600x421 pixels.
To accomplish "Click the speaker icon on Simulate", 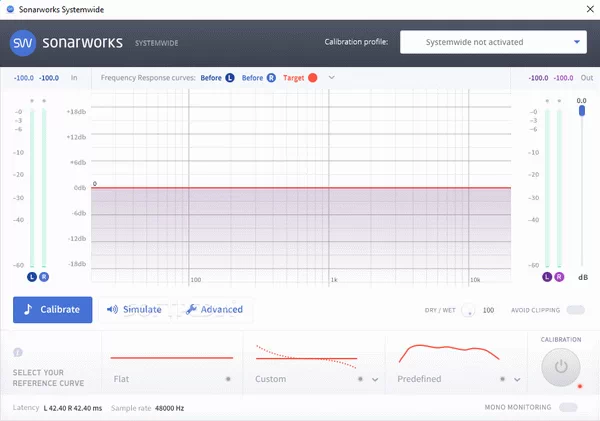I will click(112, 309).
